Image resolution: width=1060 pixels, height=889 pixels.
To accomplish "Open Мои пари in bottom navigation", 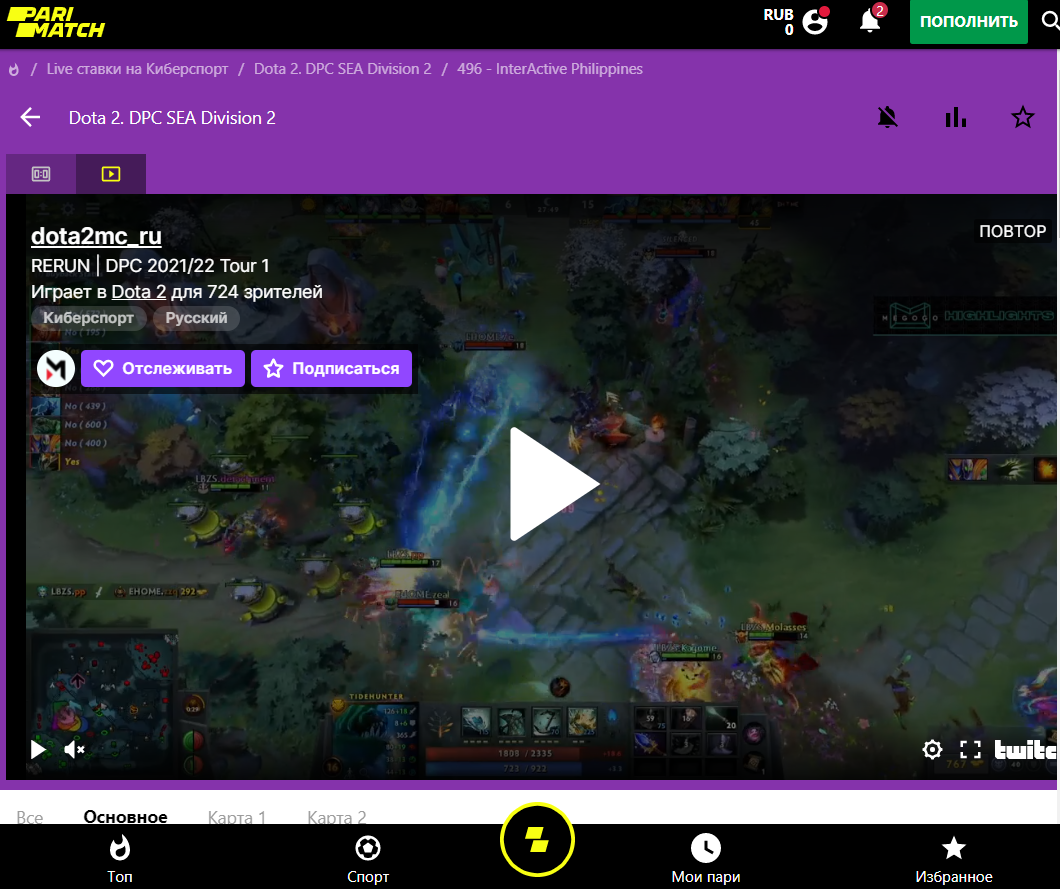I will pos(706,858).
